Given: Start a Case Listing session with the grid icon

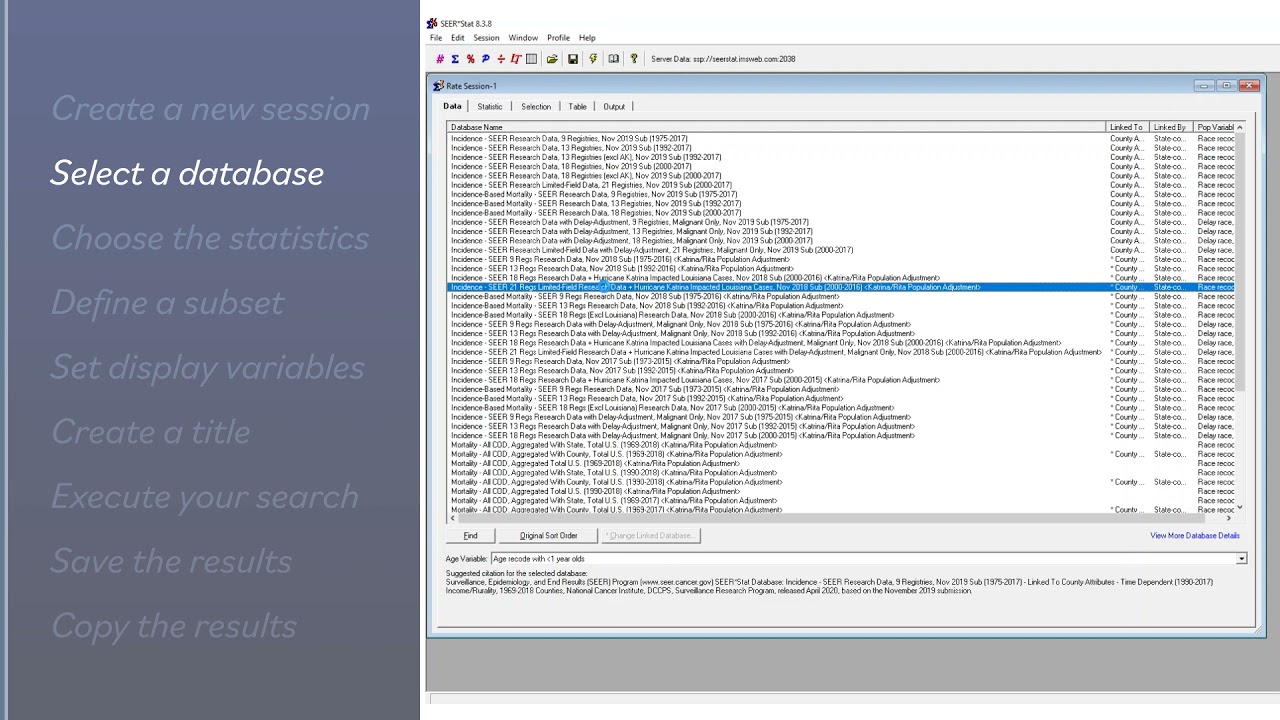Looking at the screenshot, I should coord(531,59).
